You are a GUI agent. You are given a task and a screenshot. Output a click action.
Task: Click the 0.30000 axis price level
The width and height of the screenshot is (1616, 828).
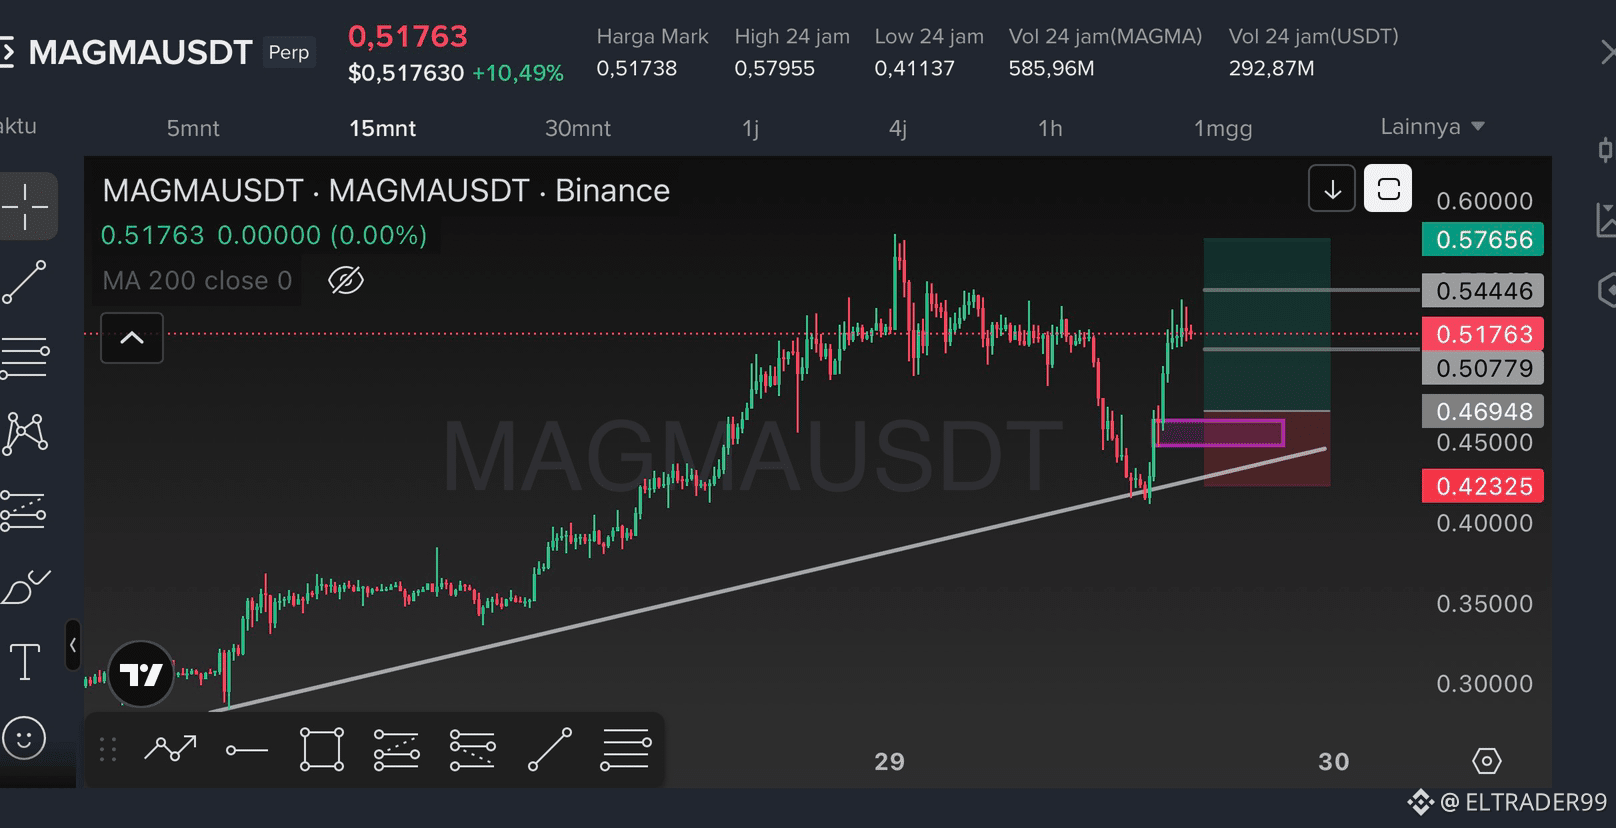coord(1484,684)
